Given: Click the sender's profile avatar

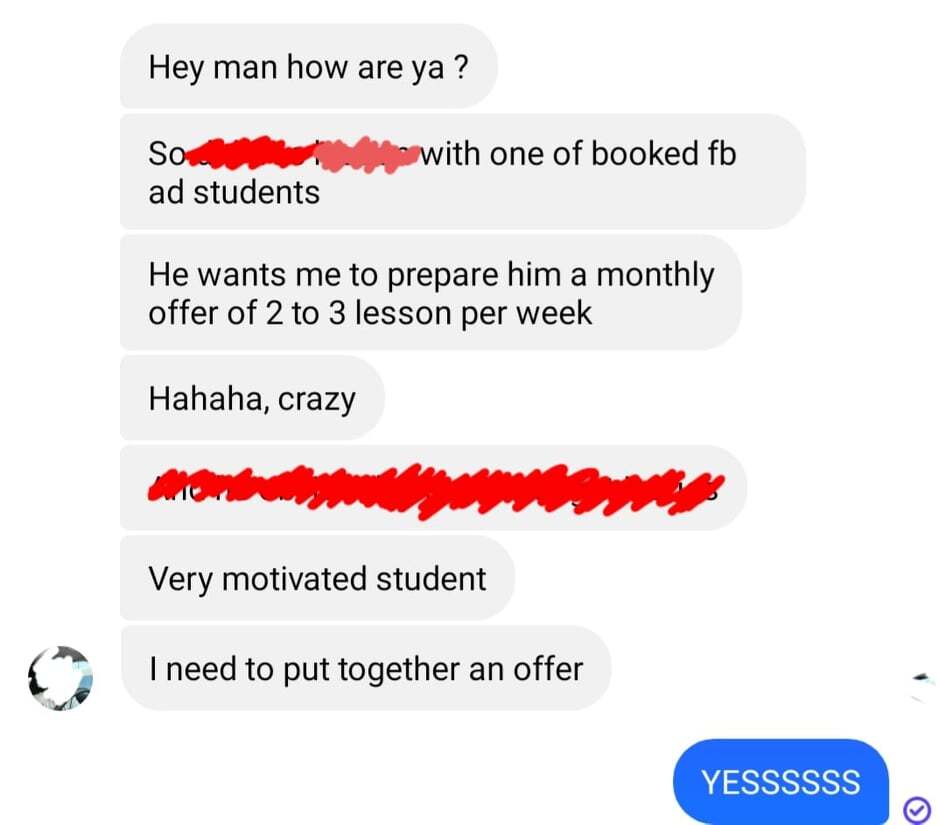Looking at the screenshot, I should coord(61,678).
